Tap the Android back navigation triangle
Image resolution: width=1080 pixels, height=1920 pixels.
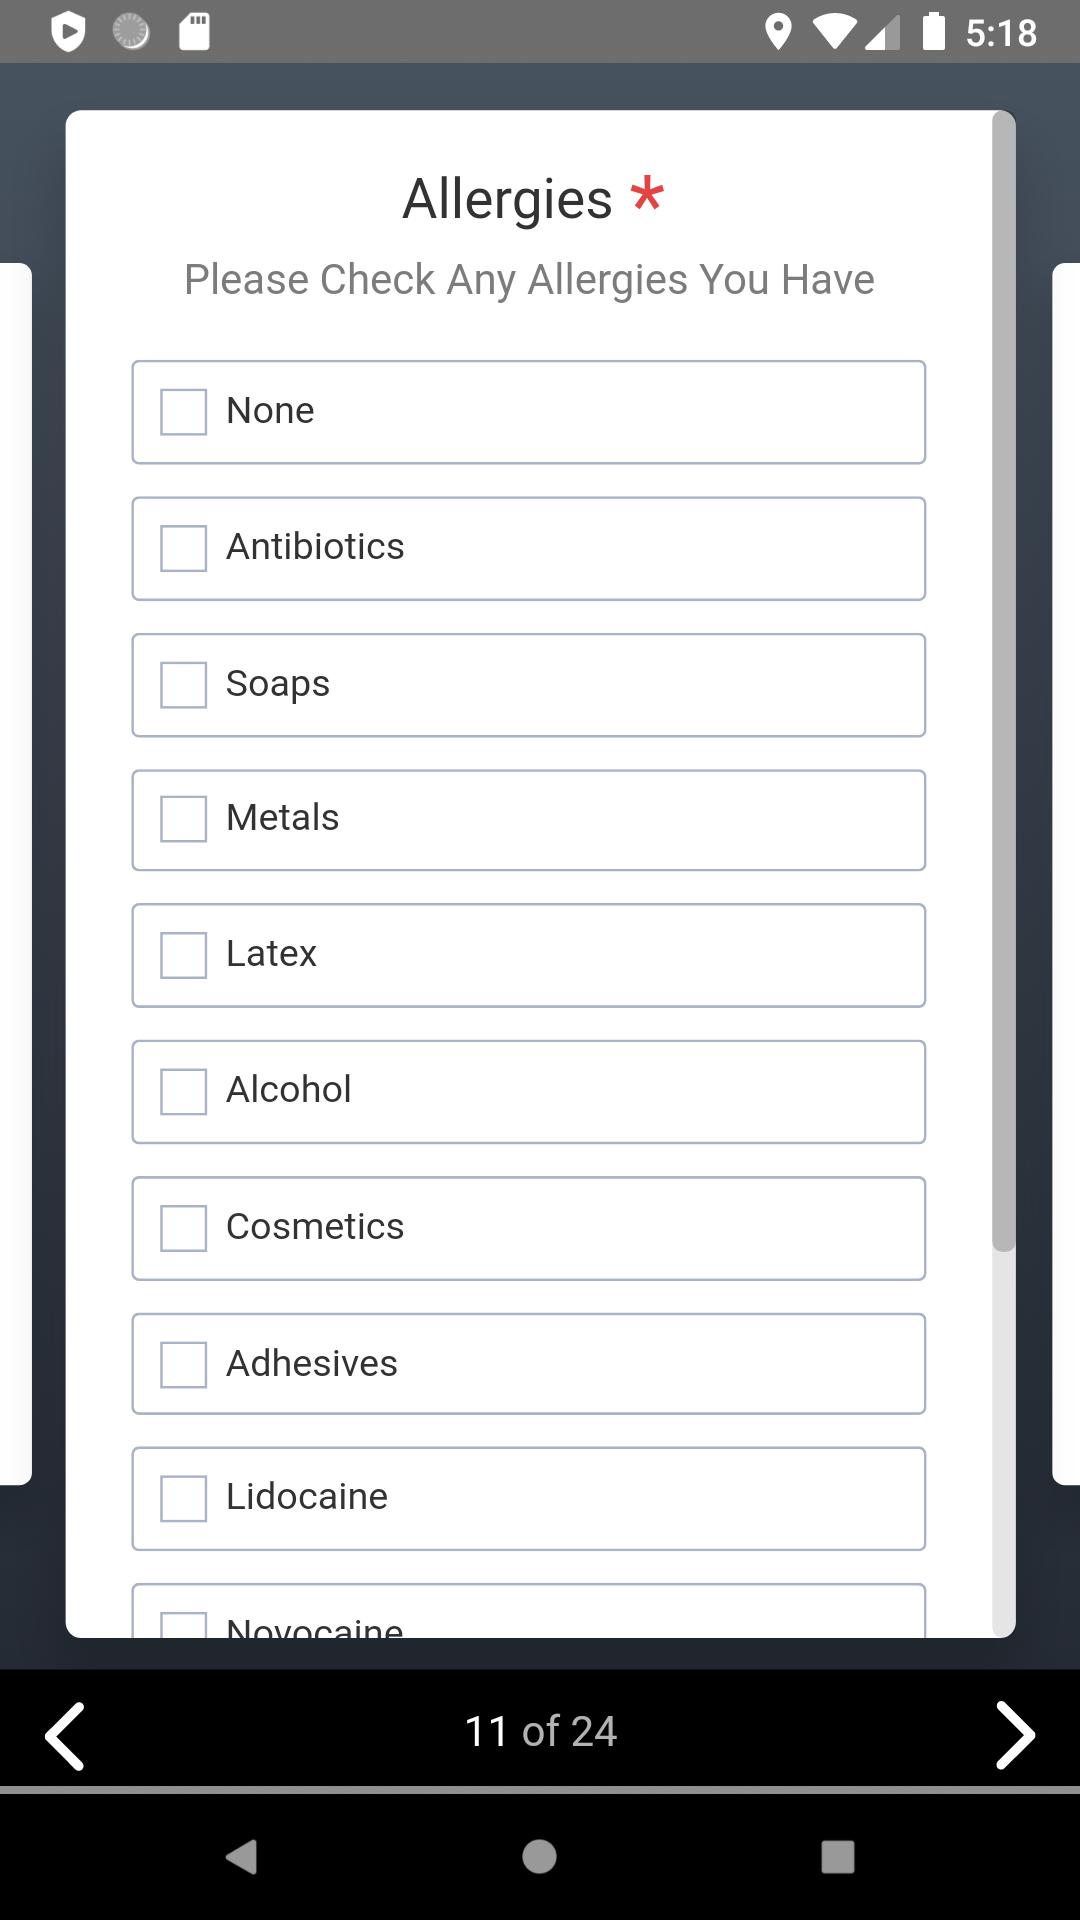242,1857
